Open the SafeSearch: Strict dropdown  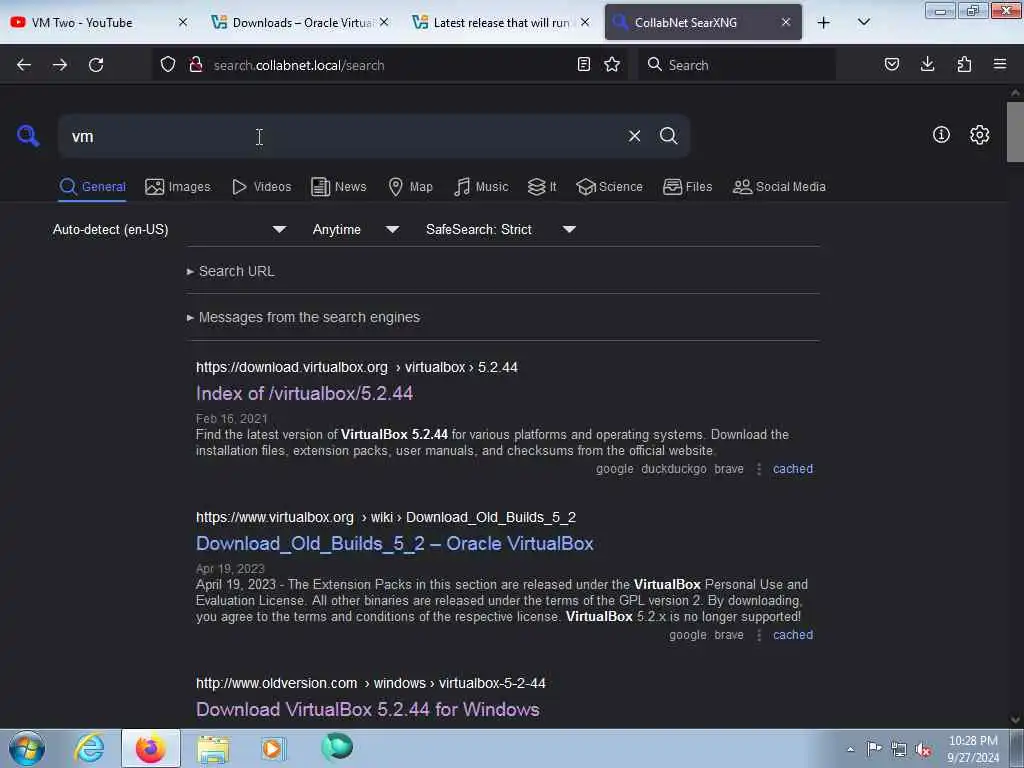tap(500, 229)
